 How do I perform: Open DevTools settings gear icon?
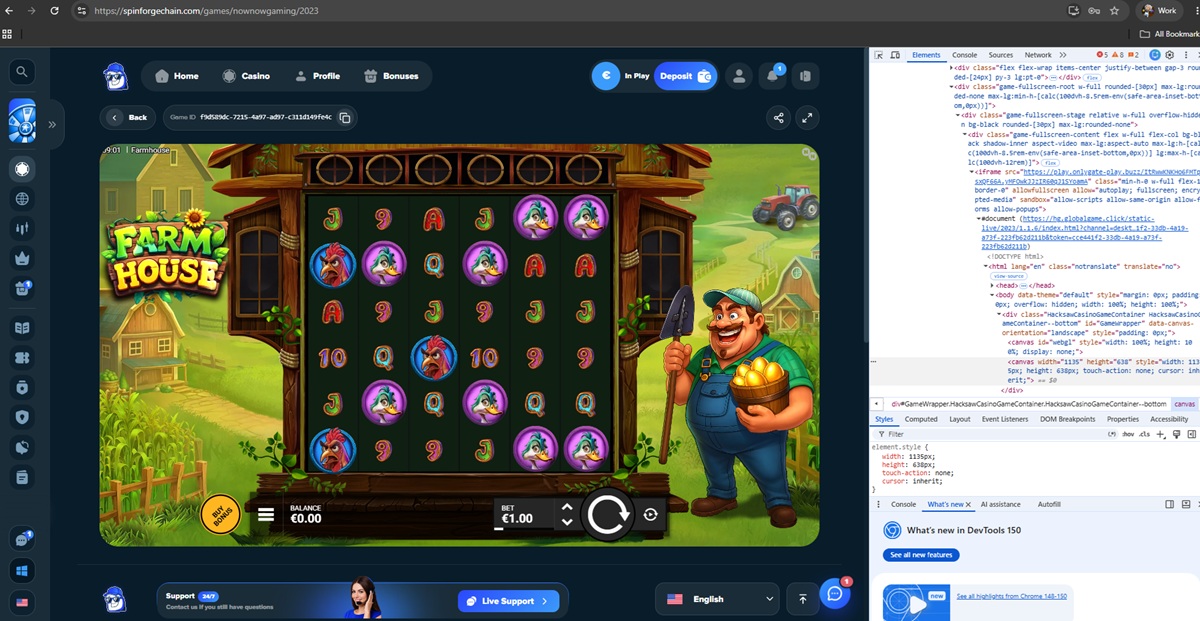coord(1169,55)
